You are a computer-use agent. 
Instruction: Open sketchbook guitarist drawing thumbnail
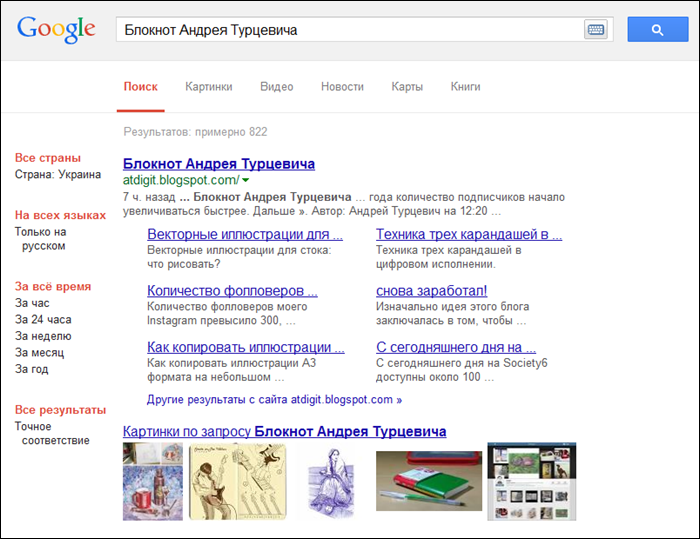(x=238, y=481)
